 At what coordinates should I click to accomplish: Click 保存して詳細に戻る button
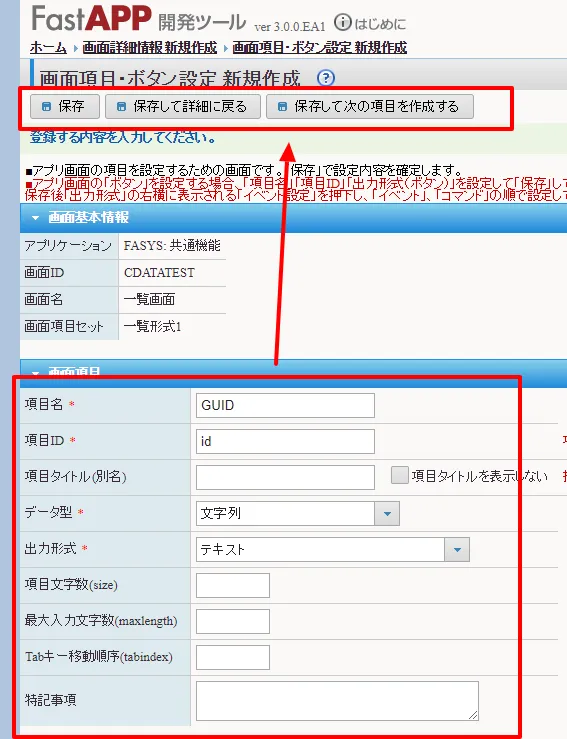[x=183, y=107]
